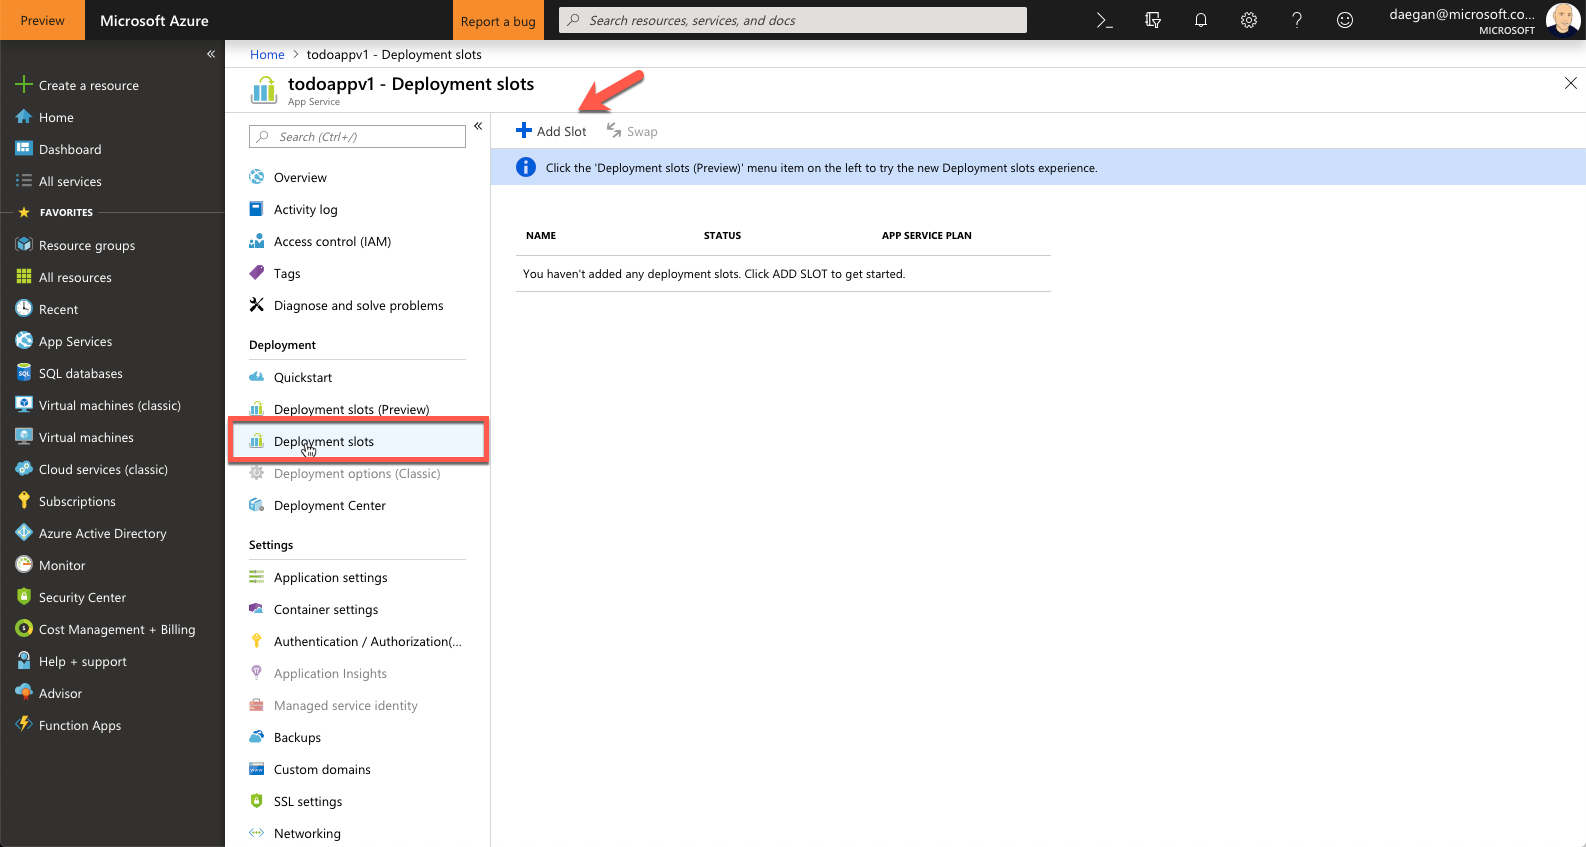Click the STATUS column header
1586x847 pixels.
click(x=722, y=236)
